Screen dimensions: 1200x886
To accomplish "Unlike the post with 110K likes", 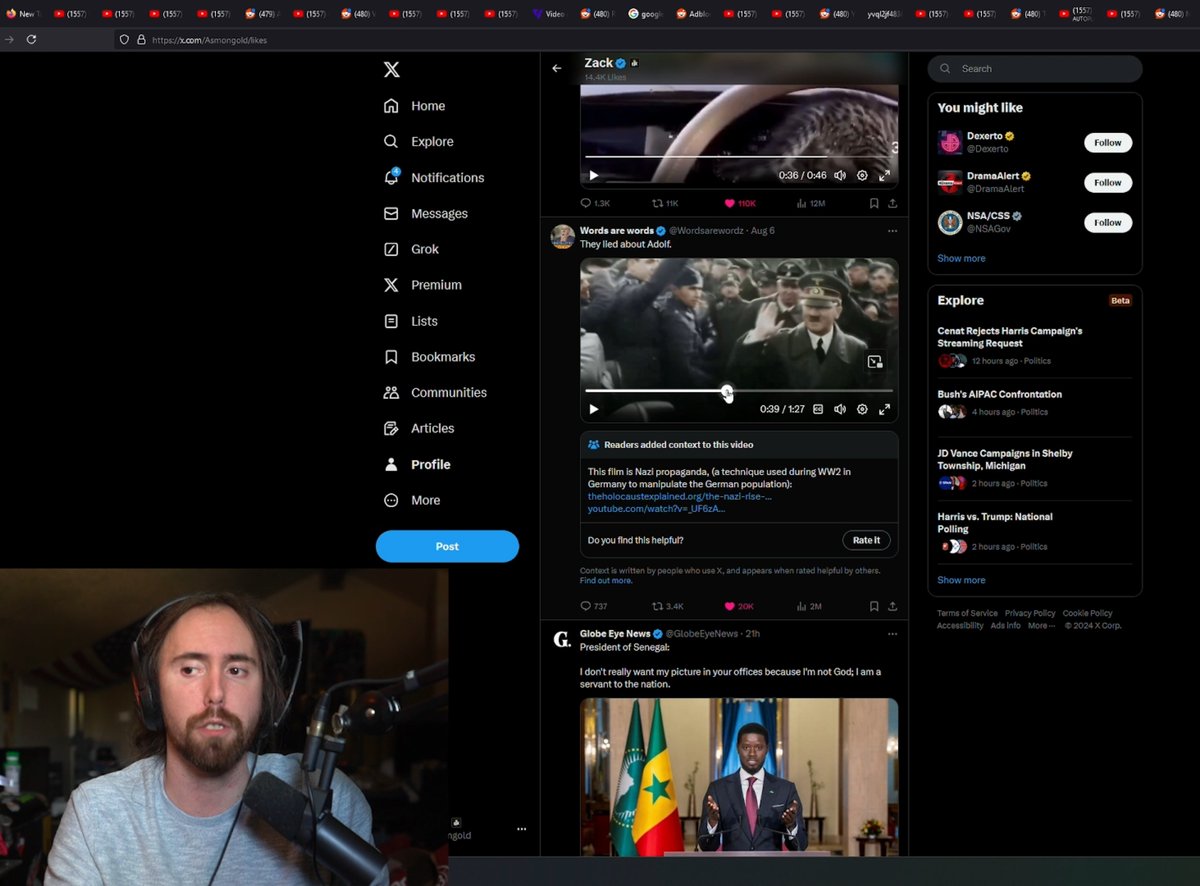I will click(x=740, y=203).
